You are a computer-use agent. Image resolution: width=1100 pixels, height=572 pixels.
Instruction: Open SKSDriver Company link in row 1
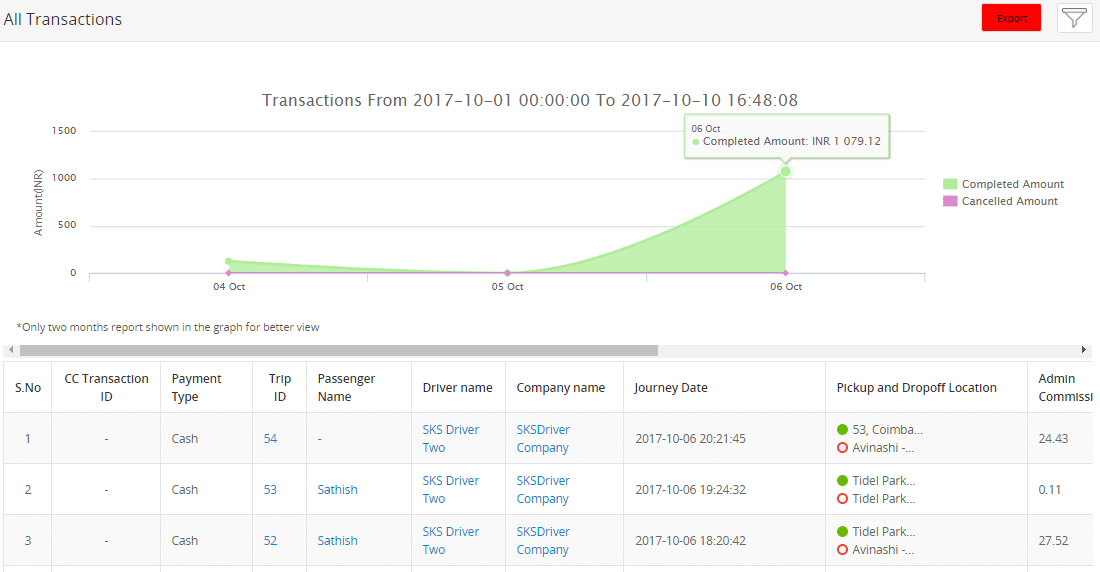tap(543, 439)
